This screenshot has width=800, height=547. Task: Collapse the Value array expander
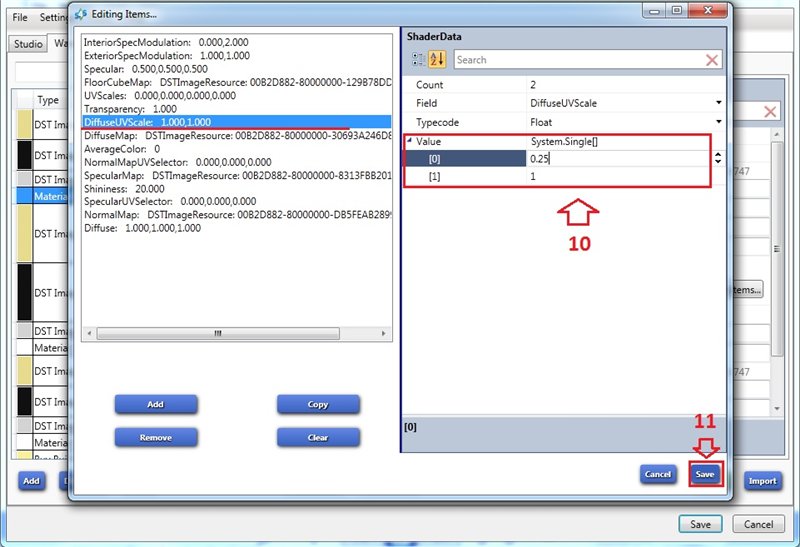click(x=408, y=140)
